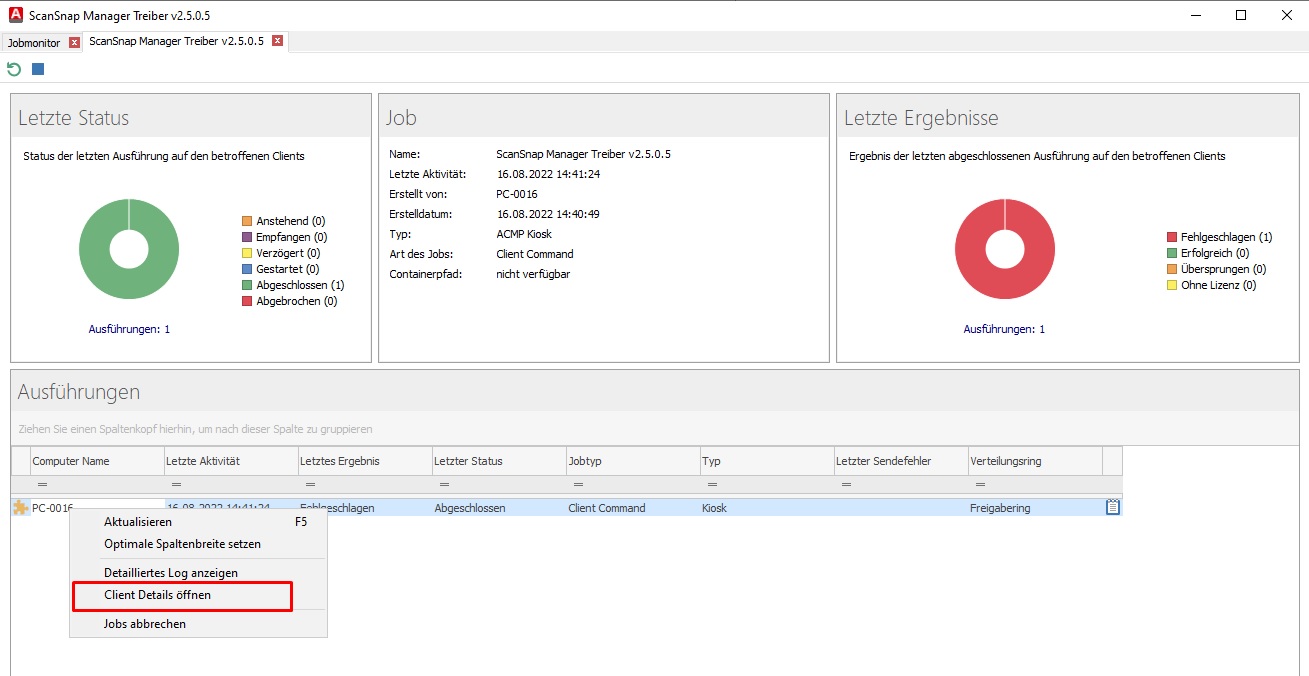Close the Jobmonitor tab with its red X
The image size is (1309, 676).
[74, 43]
